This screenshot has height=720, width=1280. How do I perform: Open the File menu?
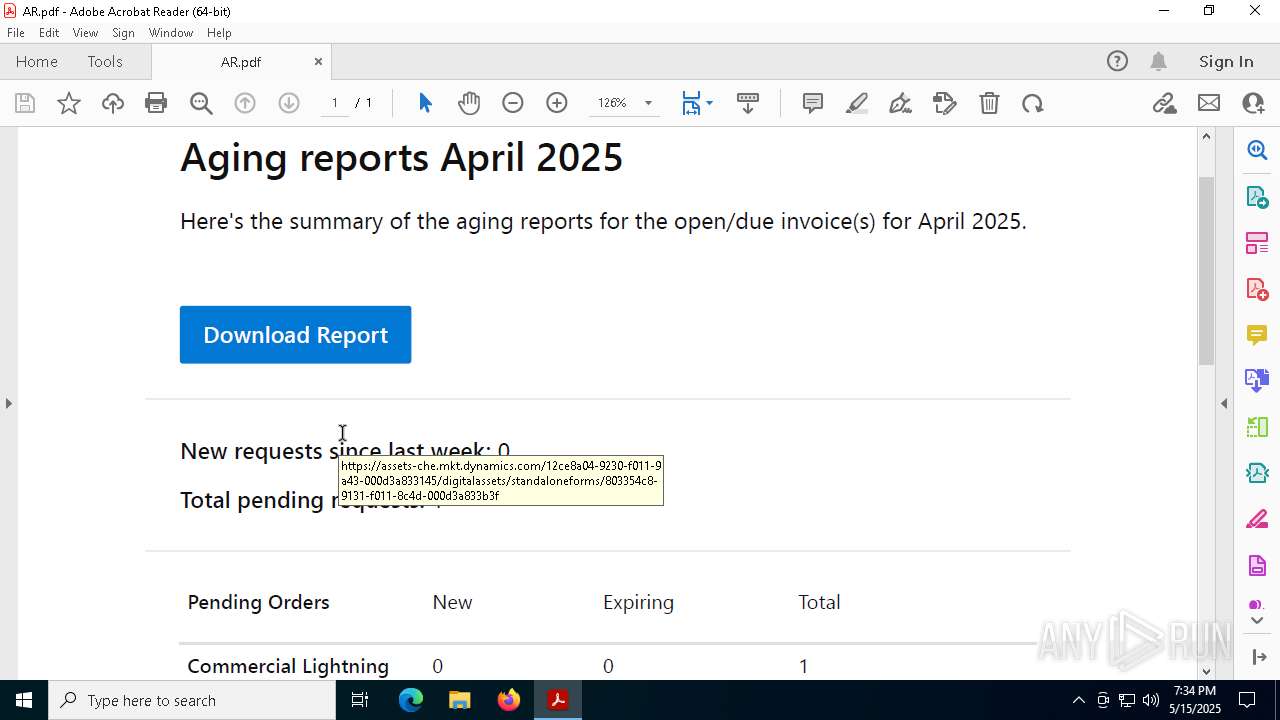pos(16,33)
